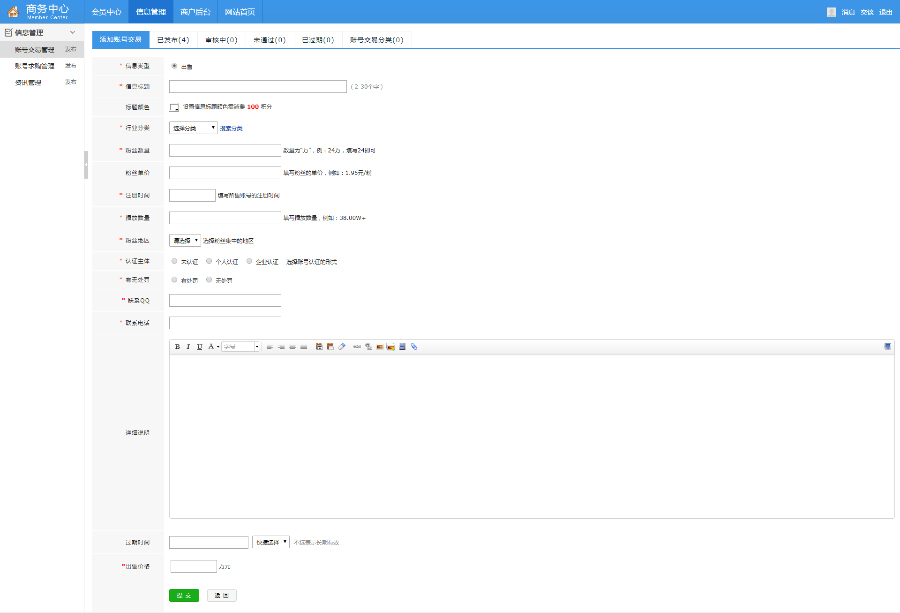The width and height of the screenshot is (900, 613).
Task: Select the 企业认证 radio button
Action: (x=249, y=261)
